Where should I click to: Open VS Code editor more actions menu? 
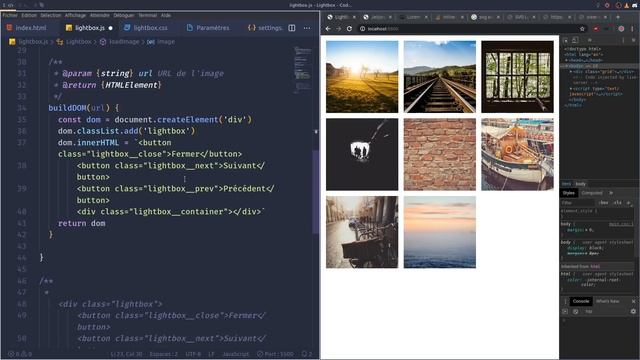click(307, 28)
